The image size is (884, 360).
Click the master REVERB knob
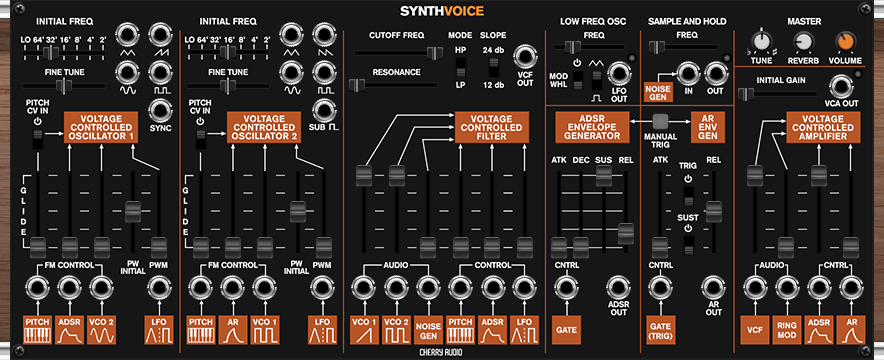[803, 42]
